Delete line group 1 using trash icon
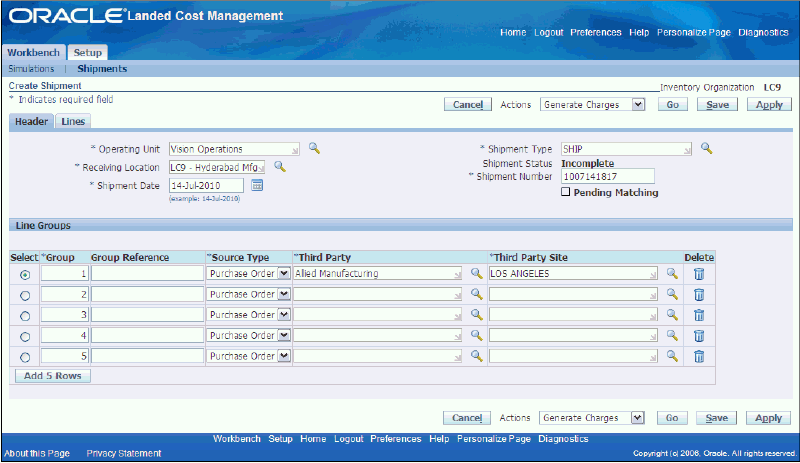Image resolution: width=800 pixels, height=463 pixels. click(x=699, y=273)
